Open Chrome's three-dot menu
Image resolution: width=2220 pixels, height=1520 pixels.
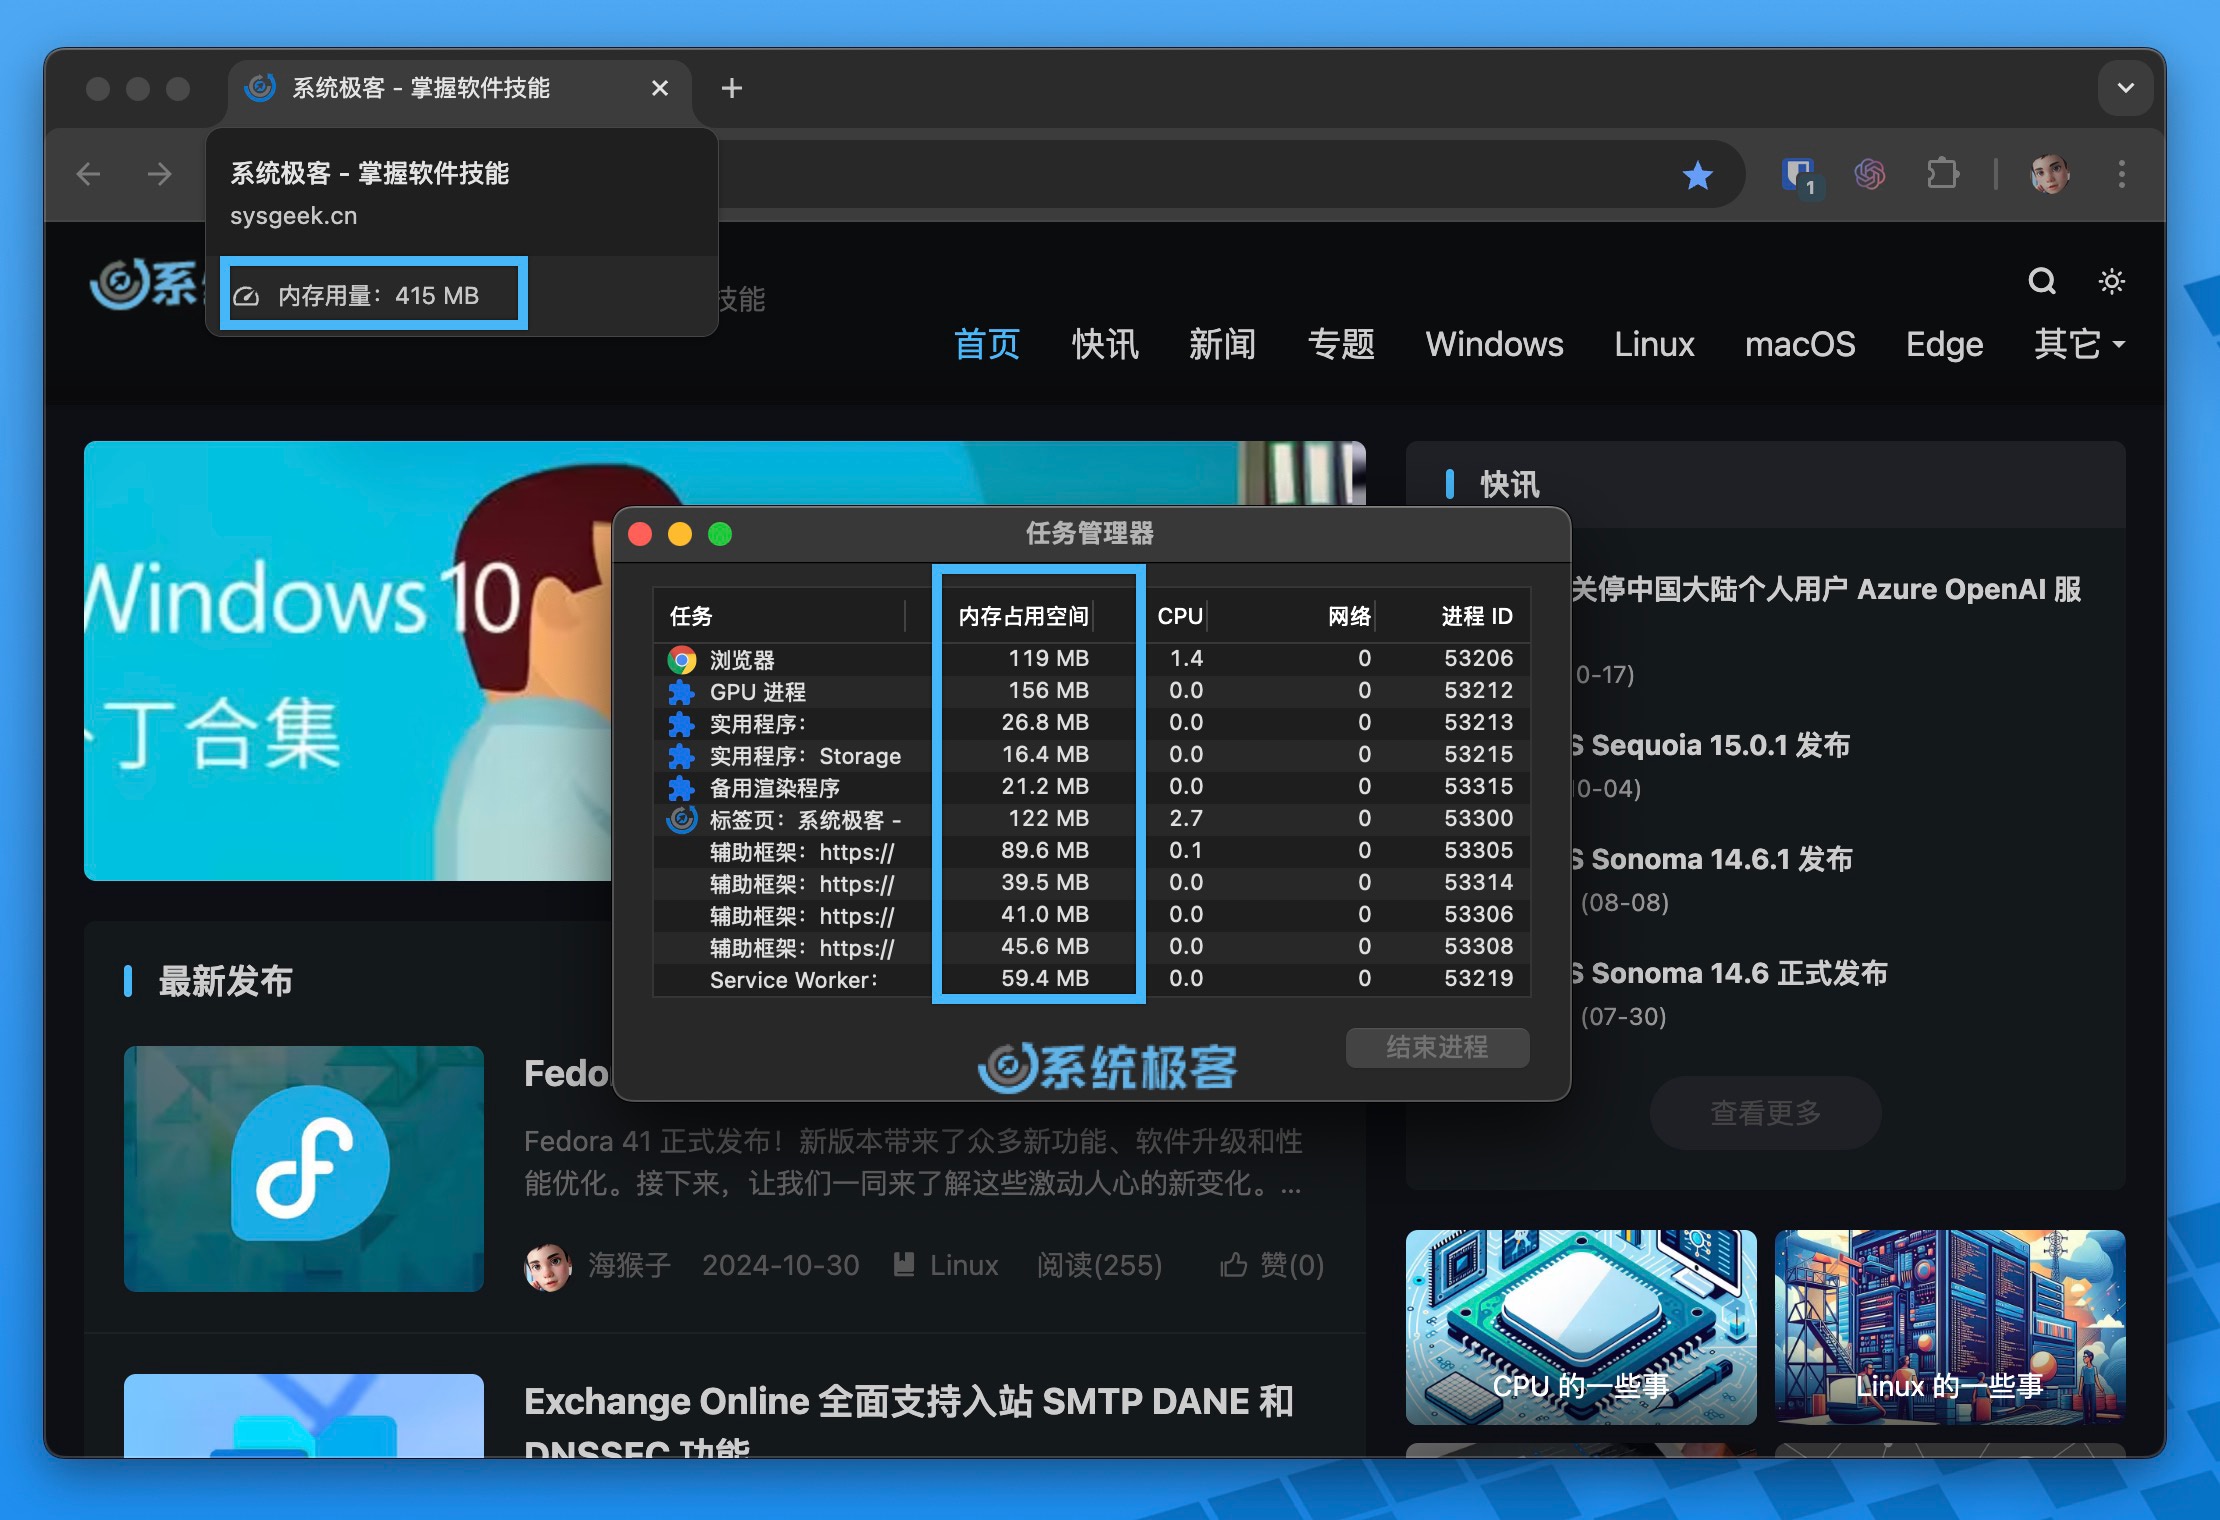click(x=2121, y=174)
